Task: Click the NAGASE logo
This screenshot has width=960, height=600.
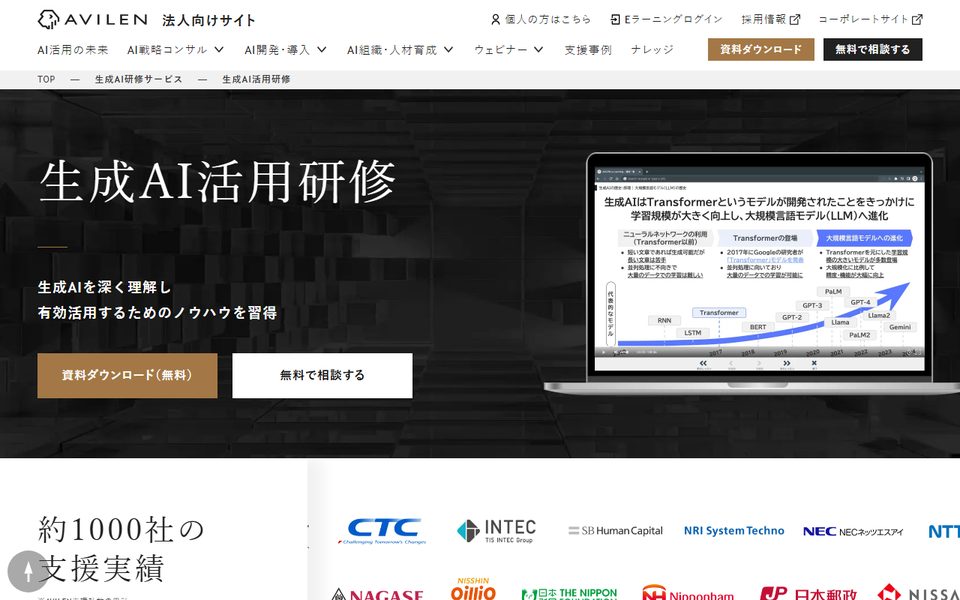Action: click(x=378, y=594)
